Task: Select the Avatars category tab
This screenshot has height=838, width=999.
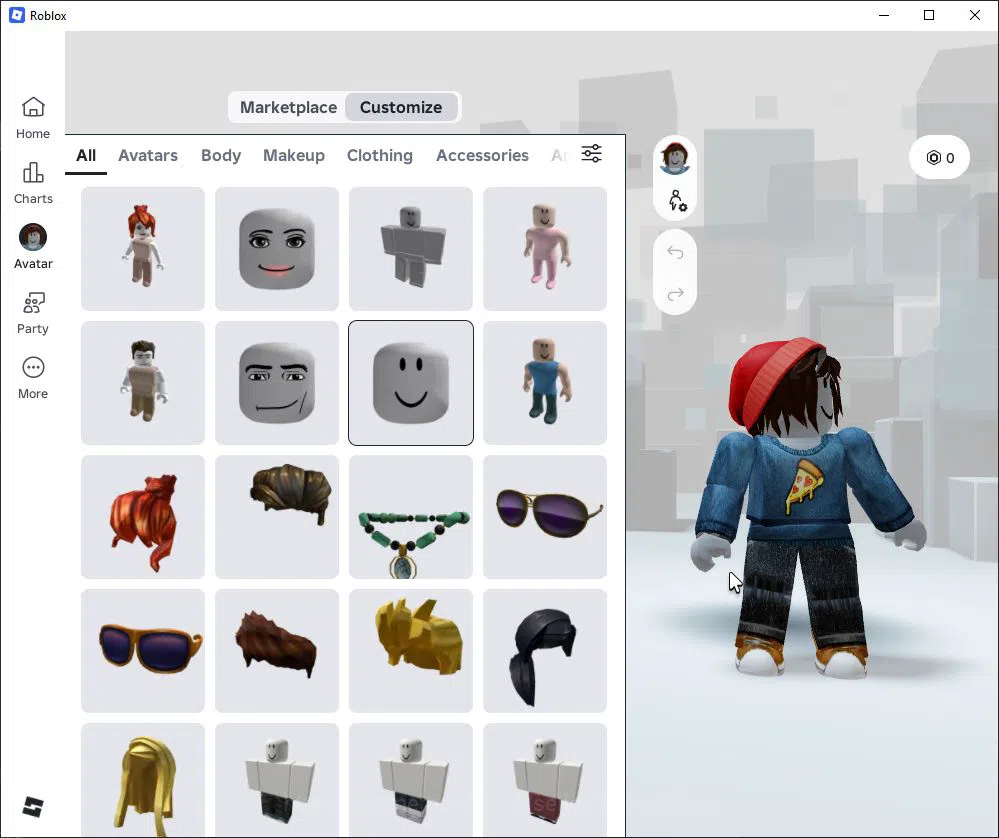Action: 148,155
